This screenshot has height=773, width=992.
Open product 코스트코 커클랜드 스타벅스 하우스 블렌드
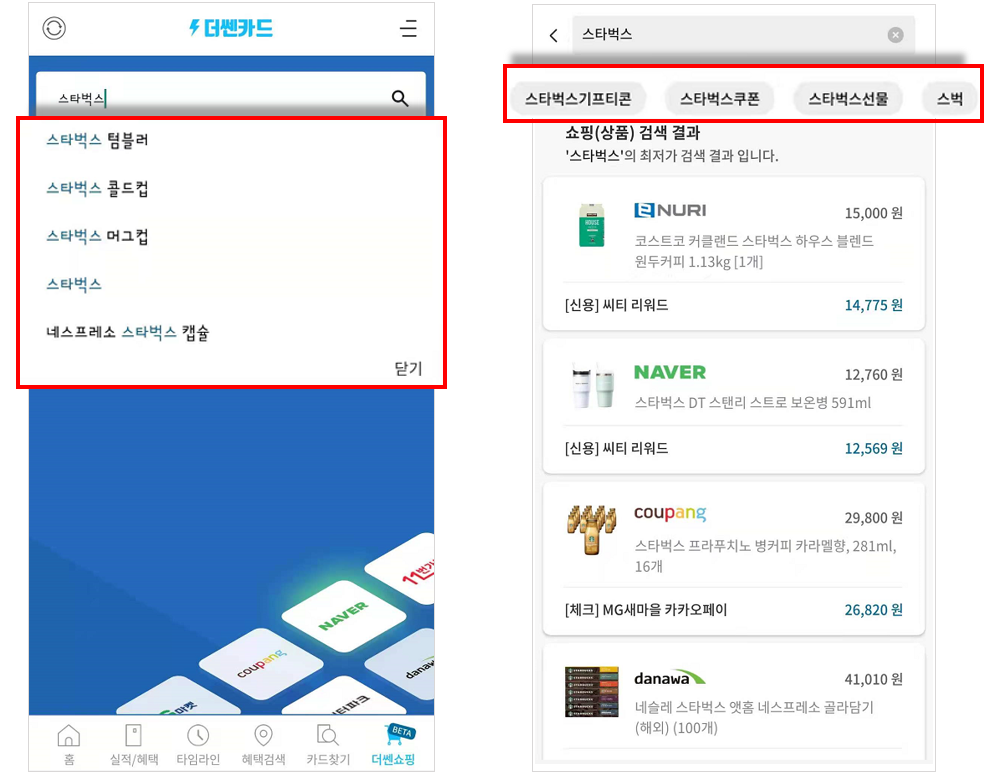coord(754,251)
